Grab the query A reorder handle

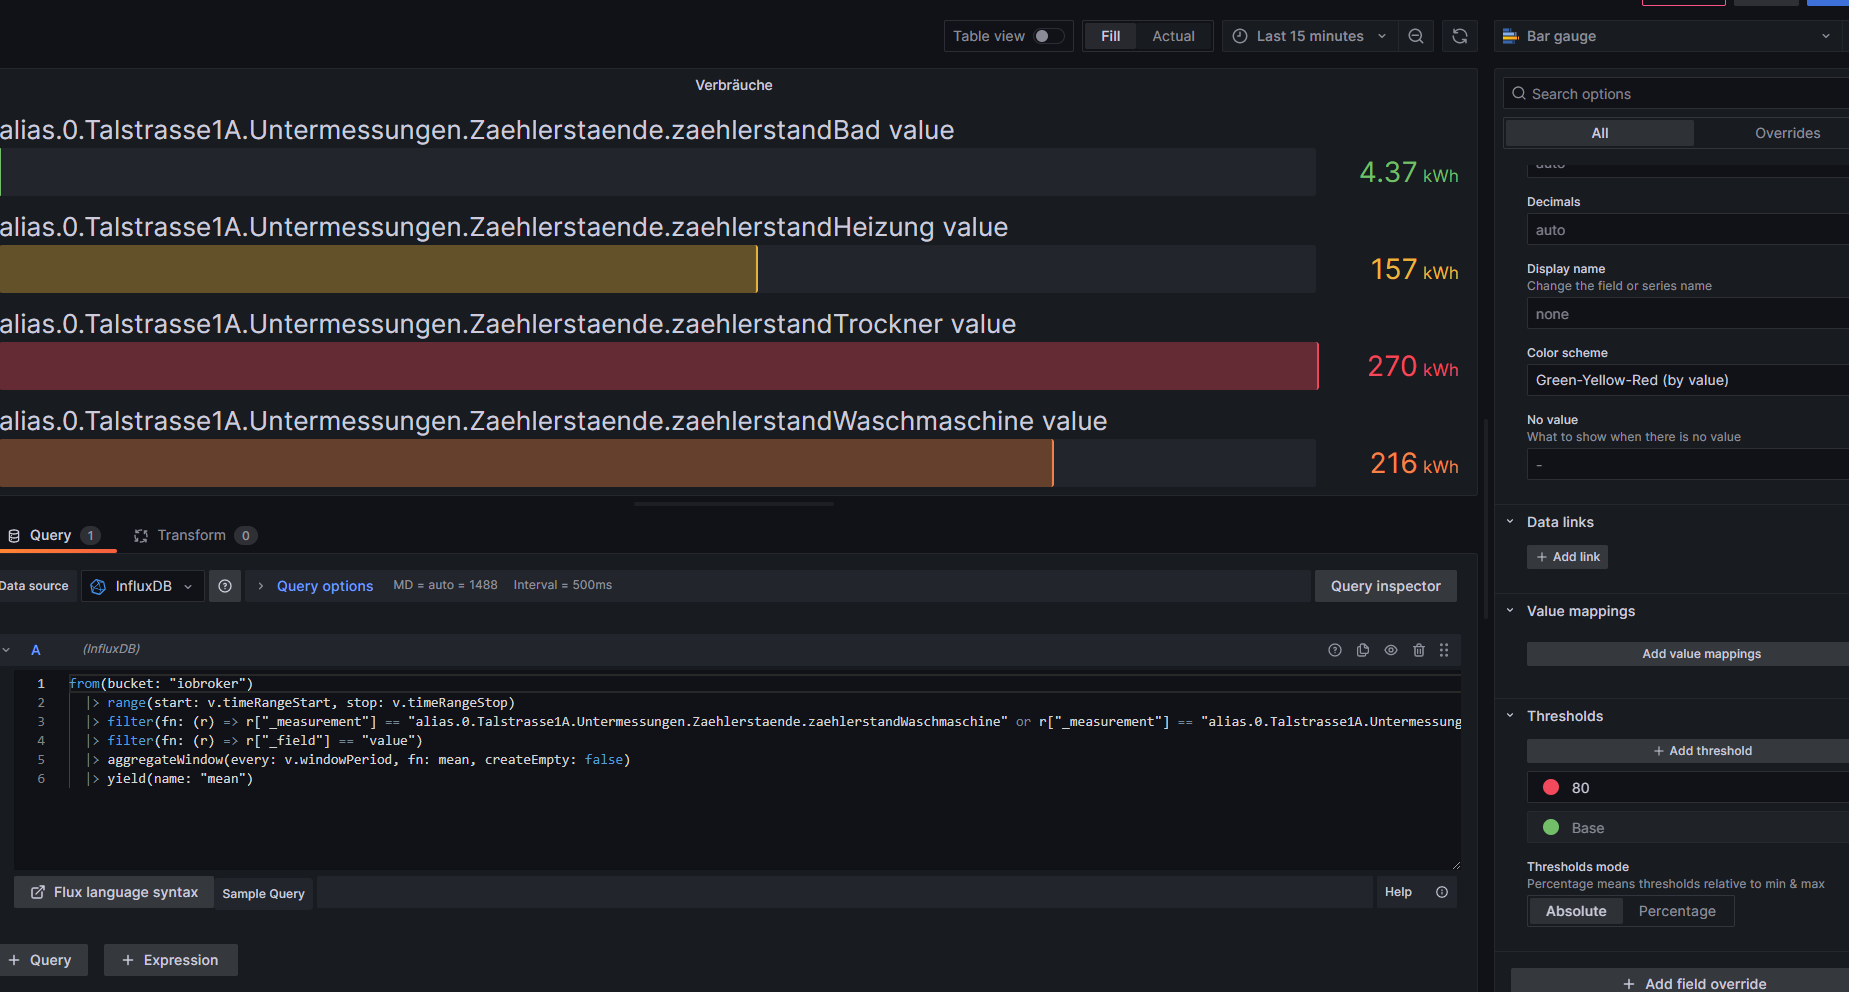1444,650
